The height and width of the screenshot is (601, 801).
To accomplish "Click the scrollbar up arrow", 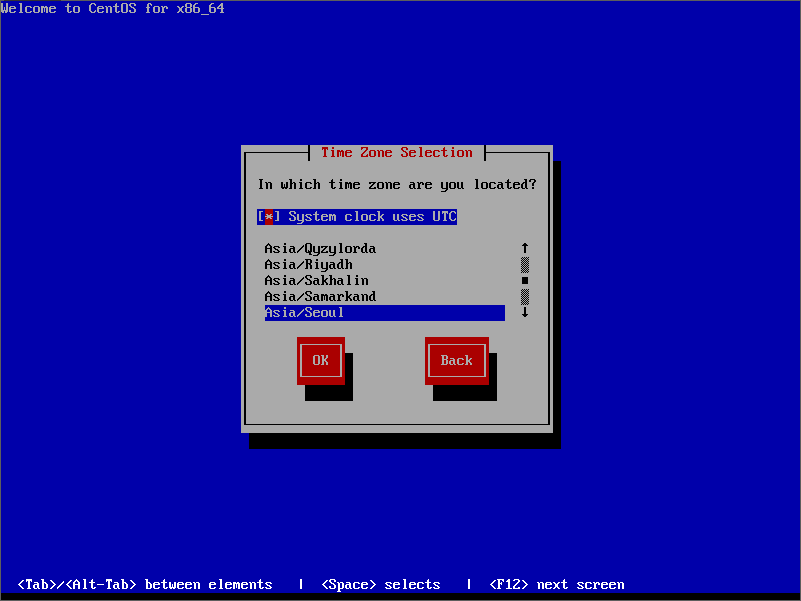I will pos(525,248).
